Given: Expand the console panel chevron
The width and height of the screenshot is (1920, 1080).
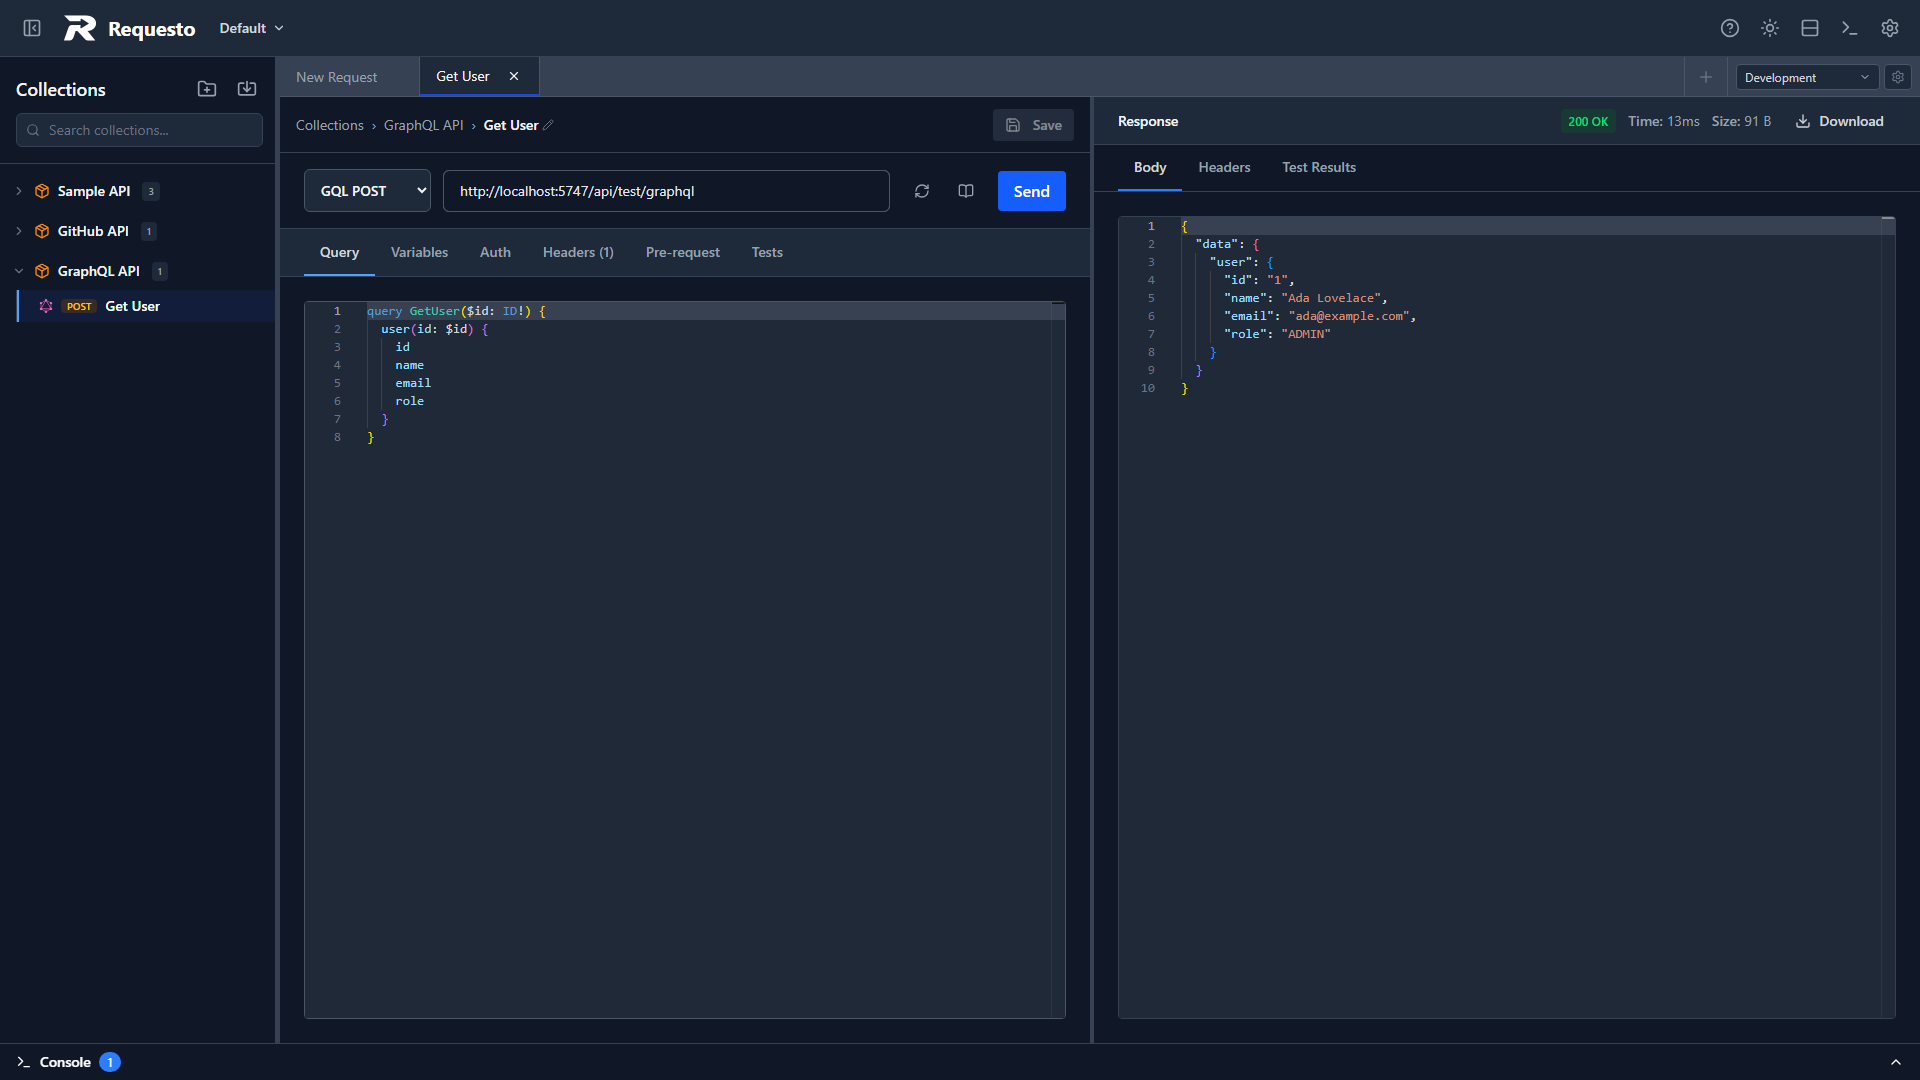Looking at the screenshot, I should 1896,1062.
